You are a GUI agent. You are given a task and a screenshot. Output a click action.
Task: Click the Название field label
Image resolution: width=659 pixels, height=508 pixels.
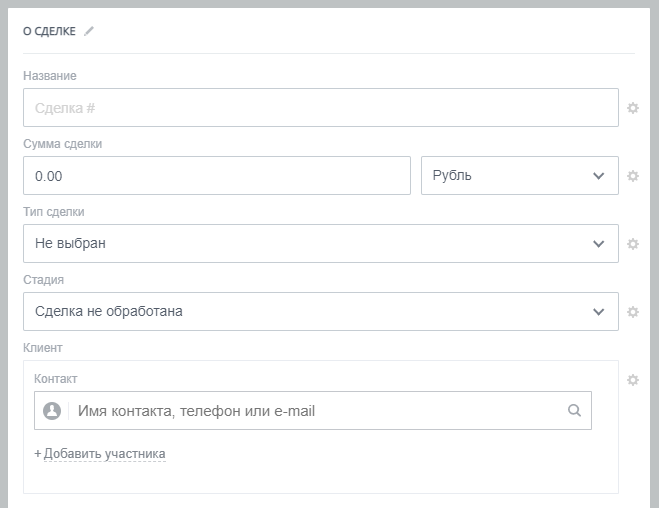tap(49, 76)
